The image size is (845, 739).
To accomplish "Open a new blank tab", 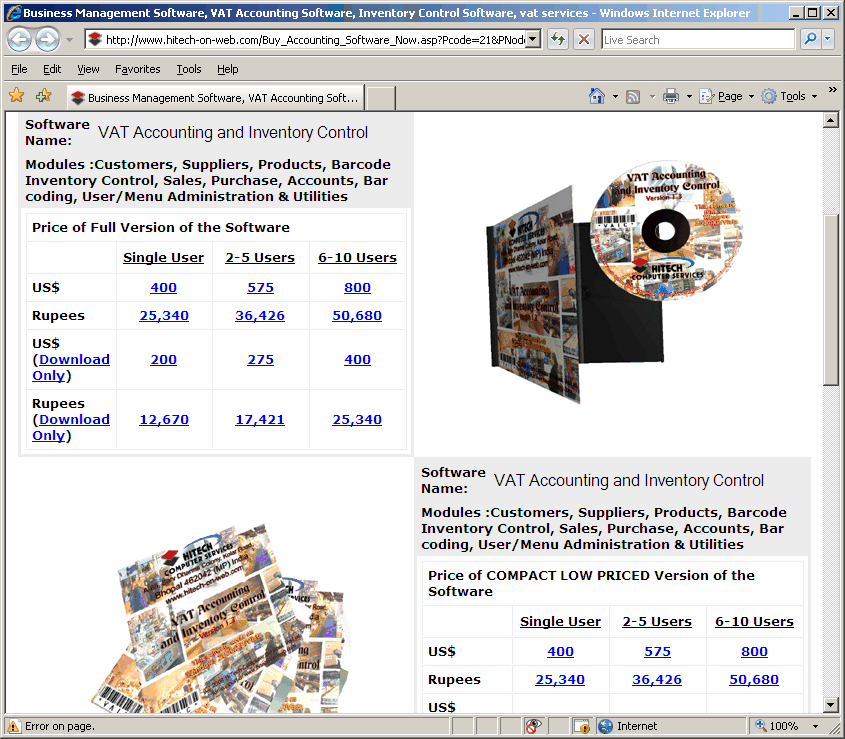I will [381, 99].
